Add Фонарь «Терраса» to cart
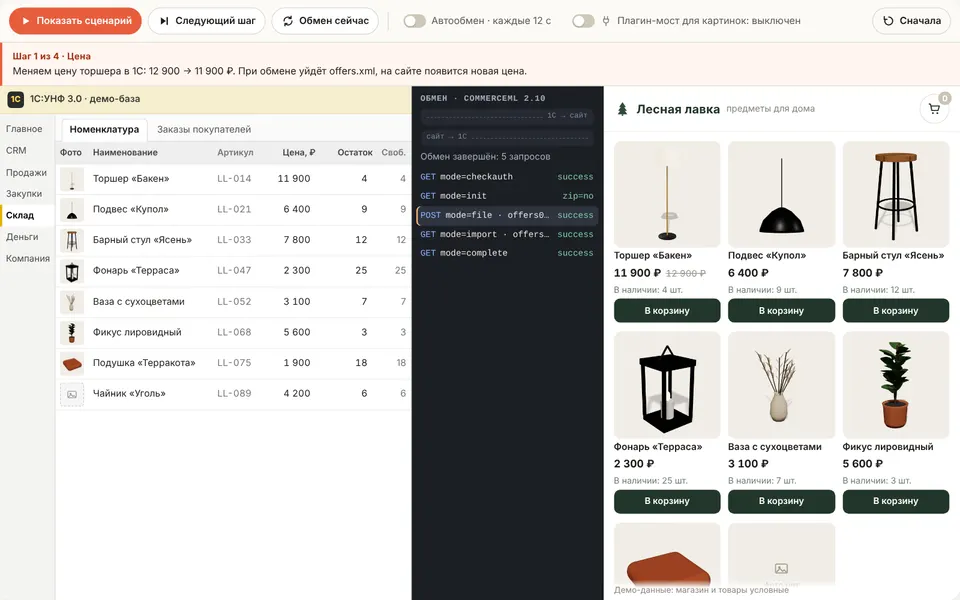The width and height of the screenshot is (960, 600). tap(667, 501)
